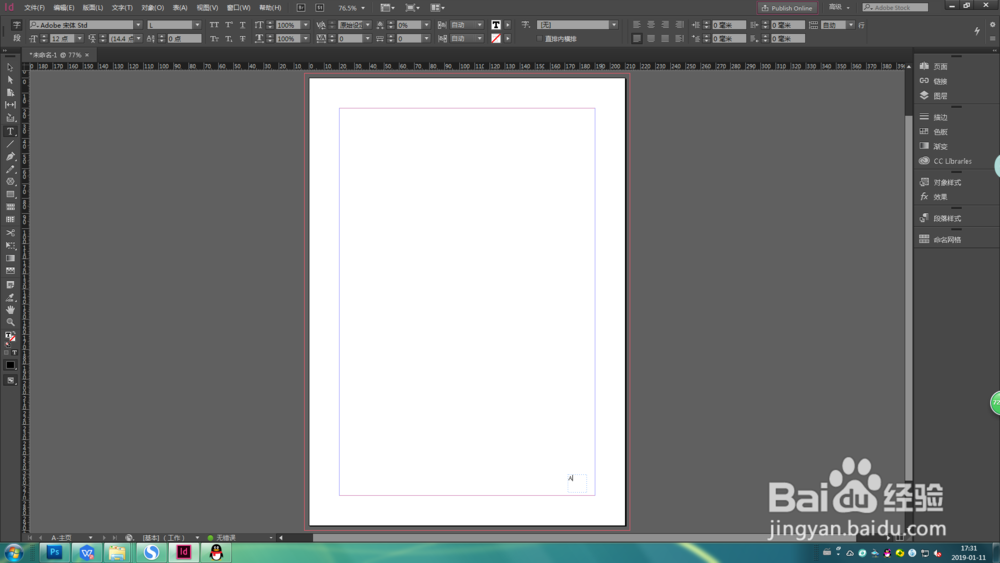
Task: Select the Zoom tool
Action: [x=10, y=323]
